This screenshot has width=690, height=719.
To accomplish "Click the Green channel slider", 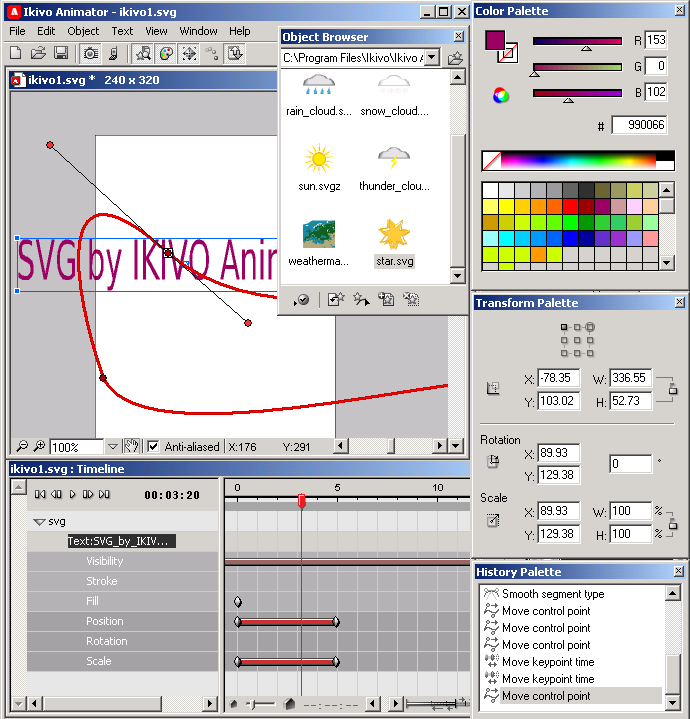I will (577, 68).
